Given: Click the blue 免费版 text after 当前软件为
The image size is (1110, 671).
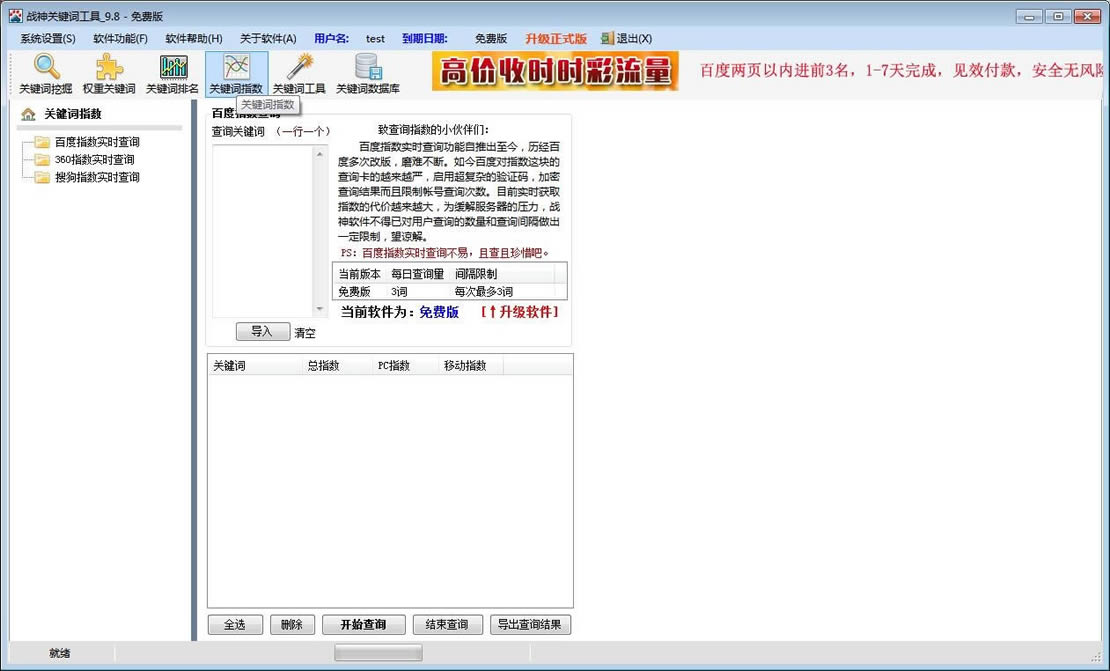Looking at the screenshot, I should [439, 312].
